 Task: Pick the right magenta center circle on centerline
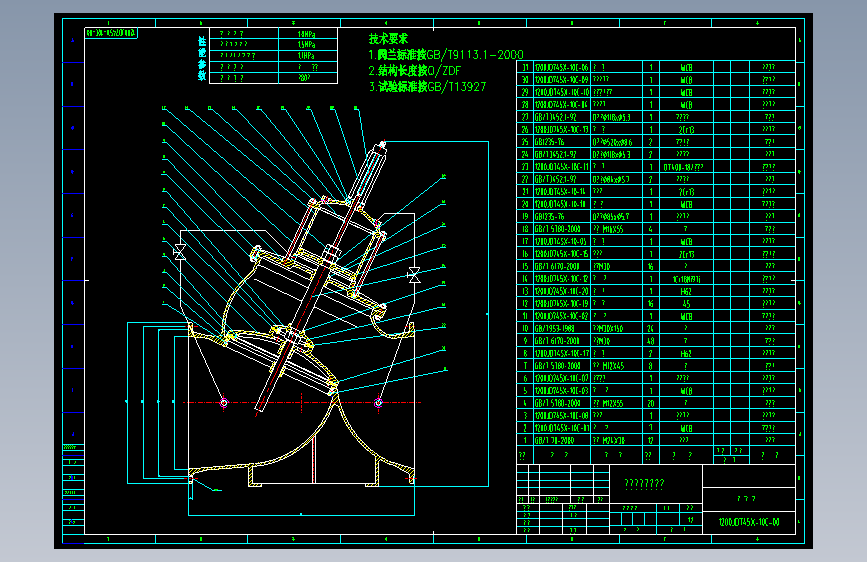click(378, 403)
